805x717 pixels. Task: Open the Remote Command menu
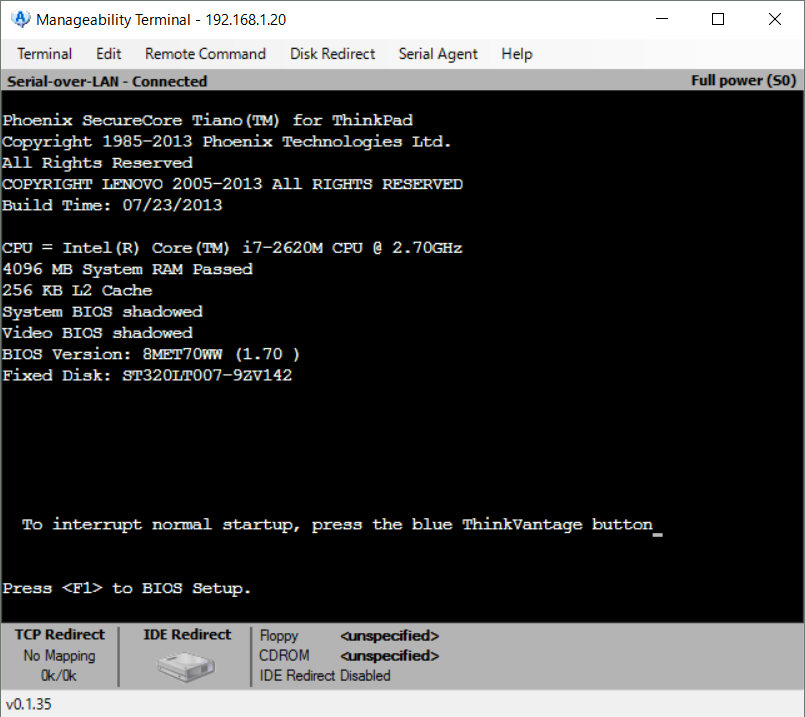205,54
